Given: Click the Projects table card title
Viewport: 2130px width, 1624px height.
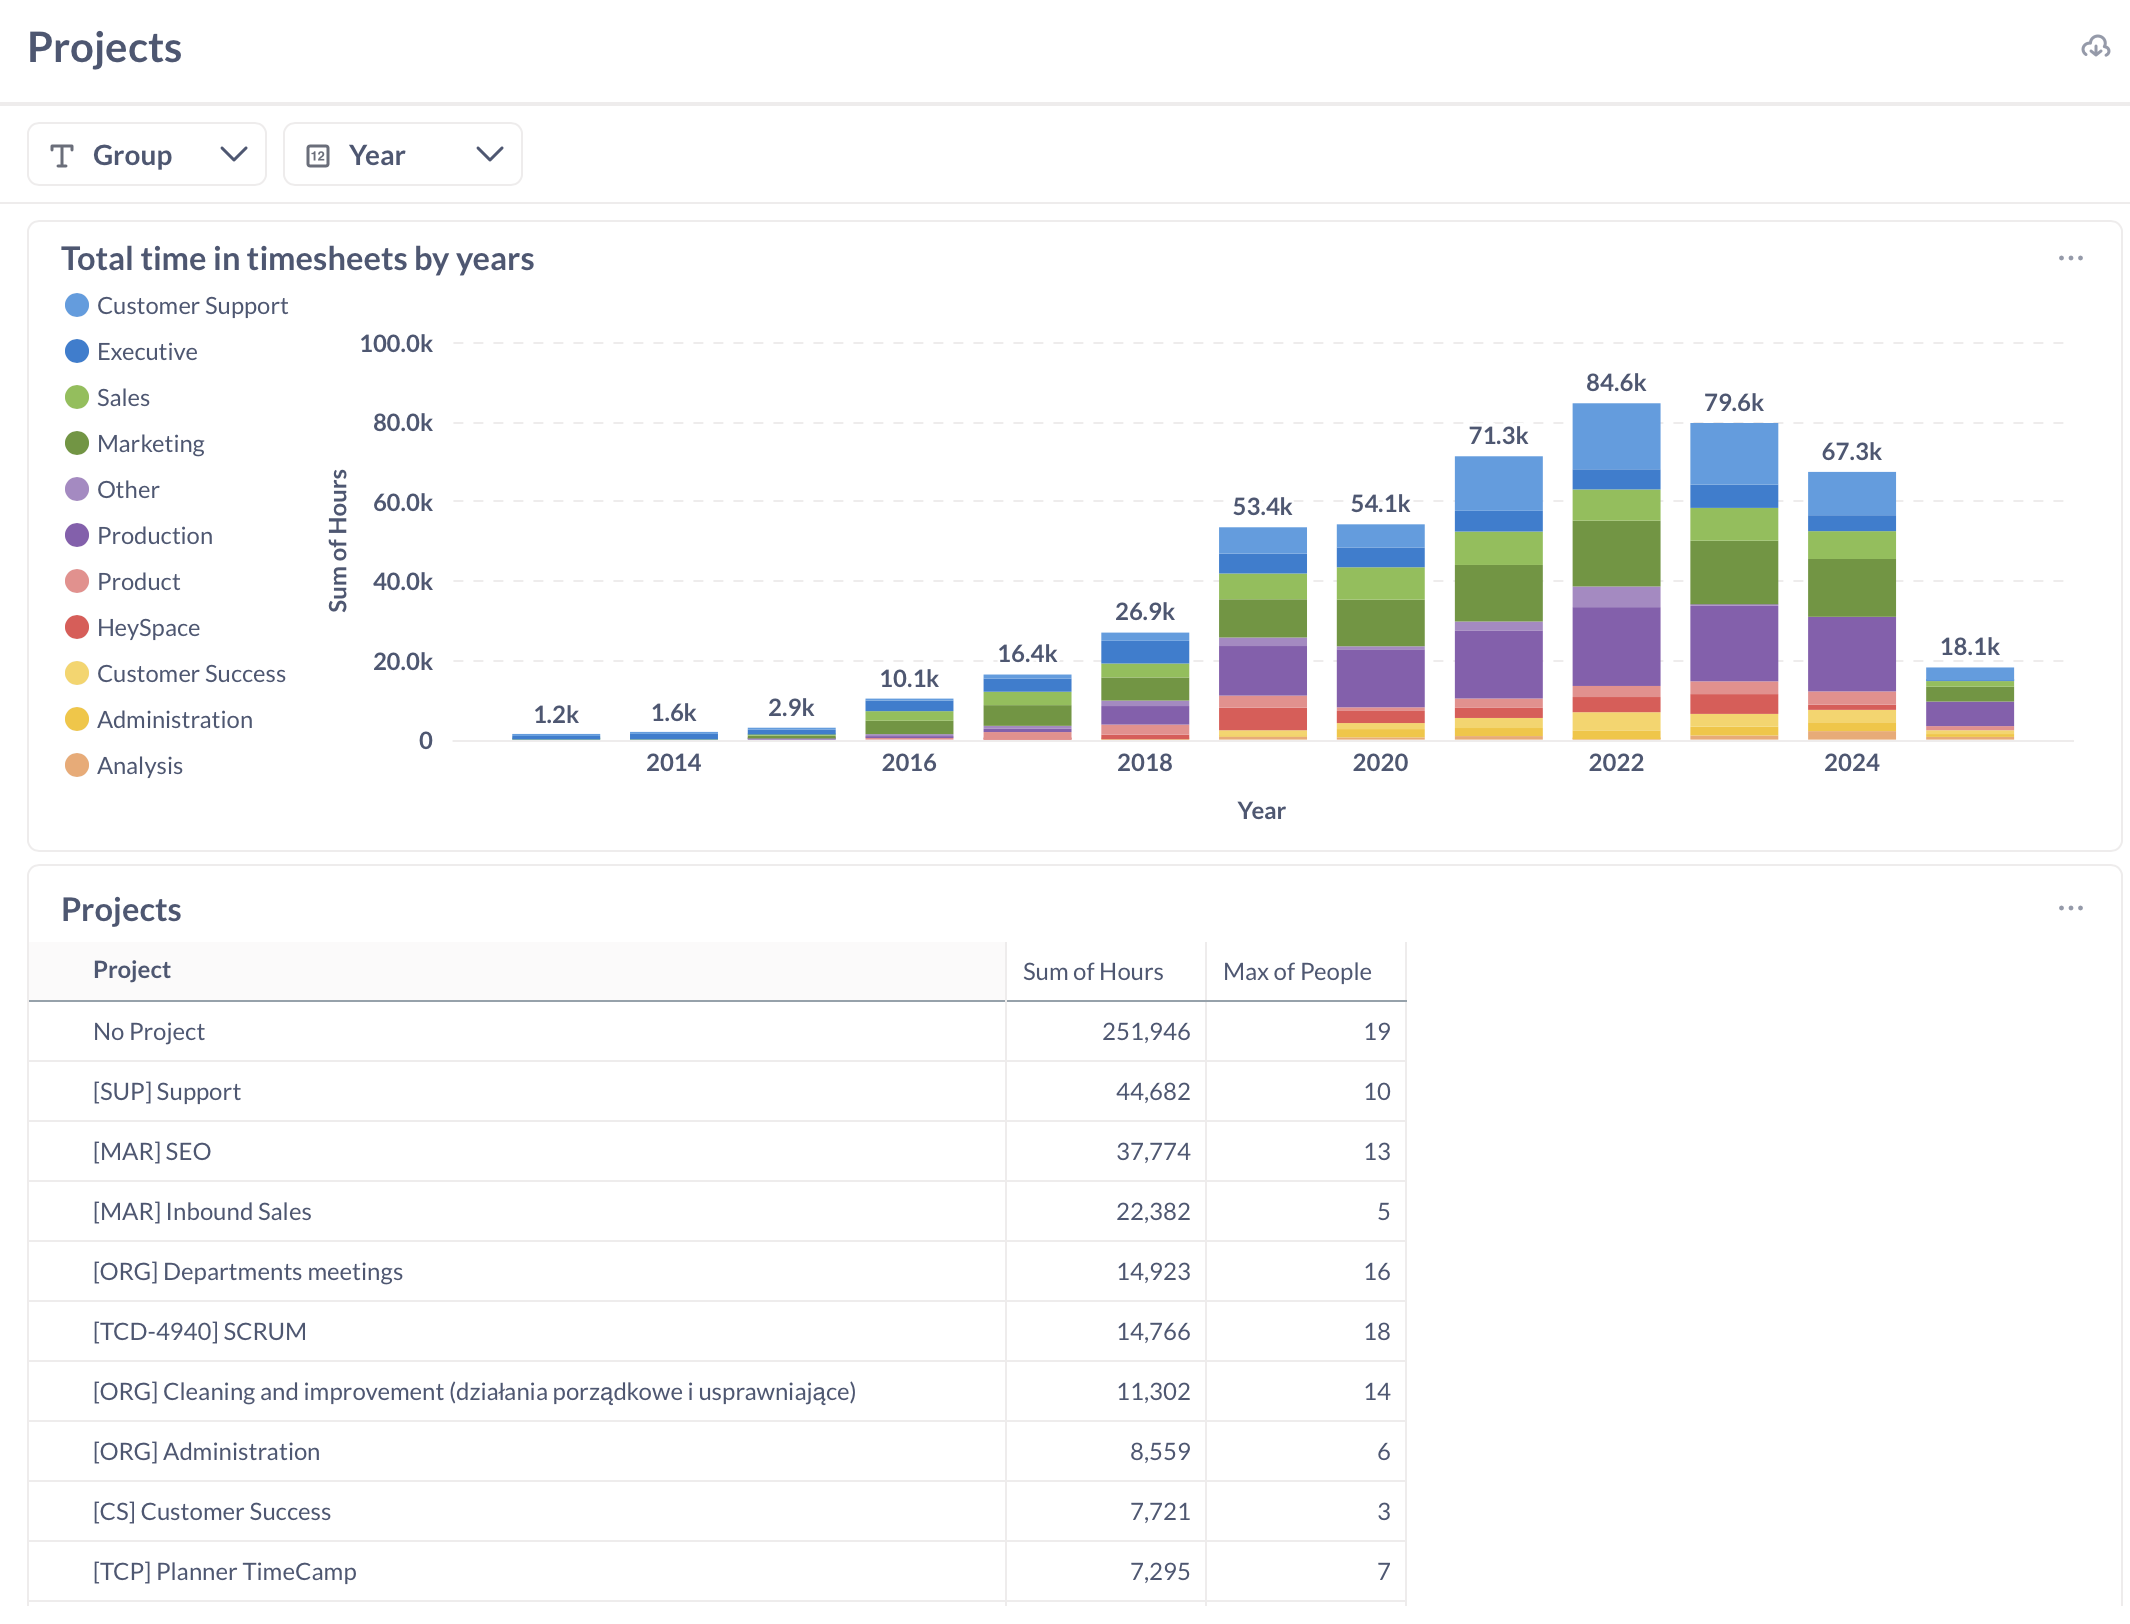Looking at the screenshot, I should pyautogui.click(x=121, y=909).
